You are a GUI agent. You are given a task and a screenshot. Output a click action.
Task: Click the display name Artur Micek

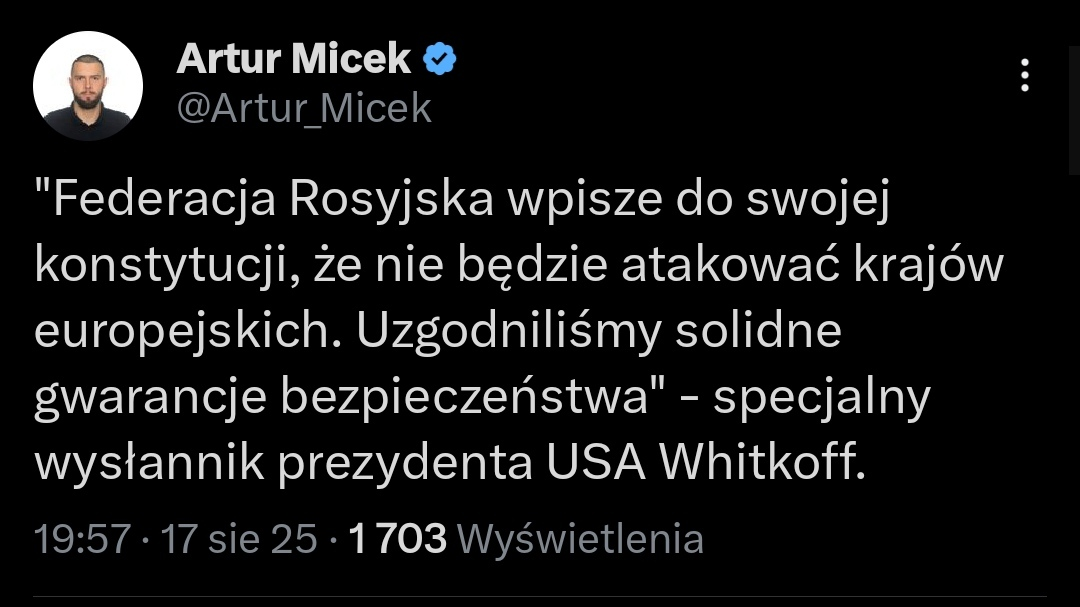point(293,60)
